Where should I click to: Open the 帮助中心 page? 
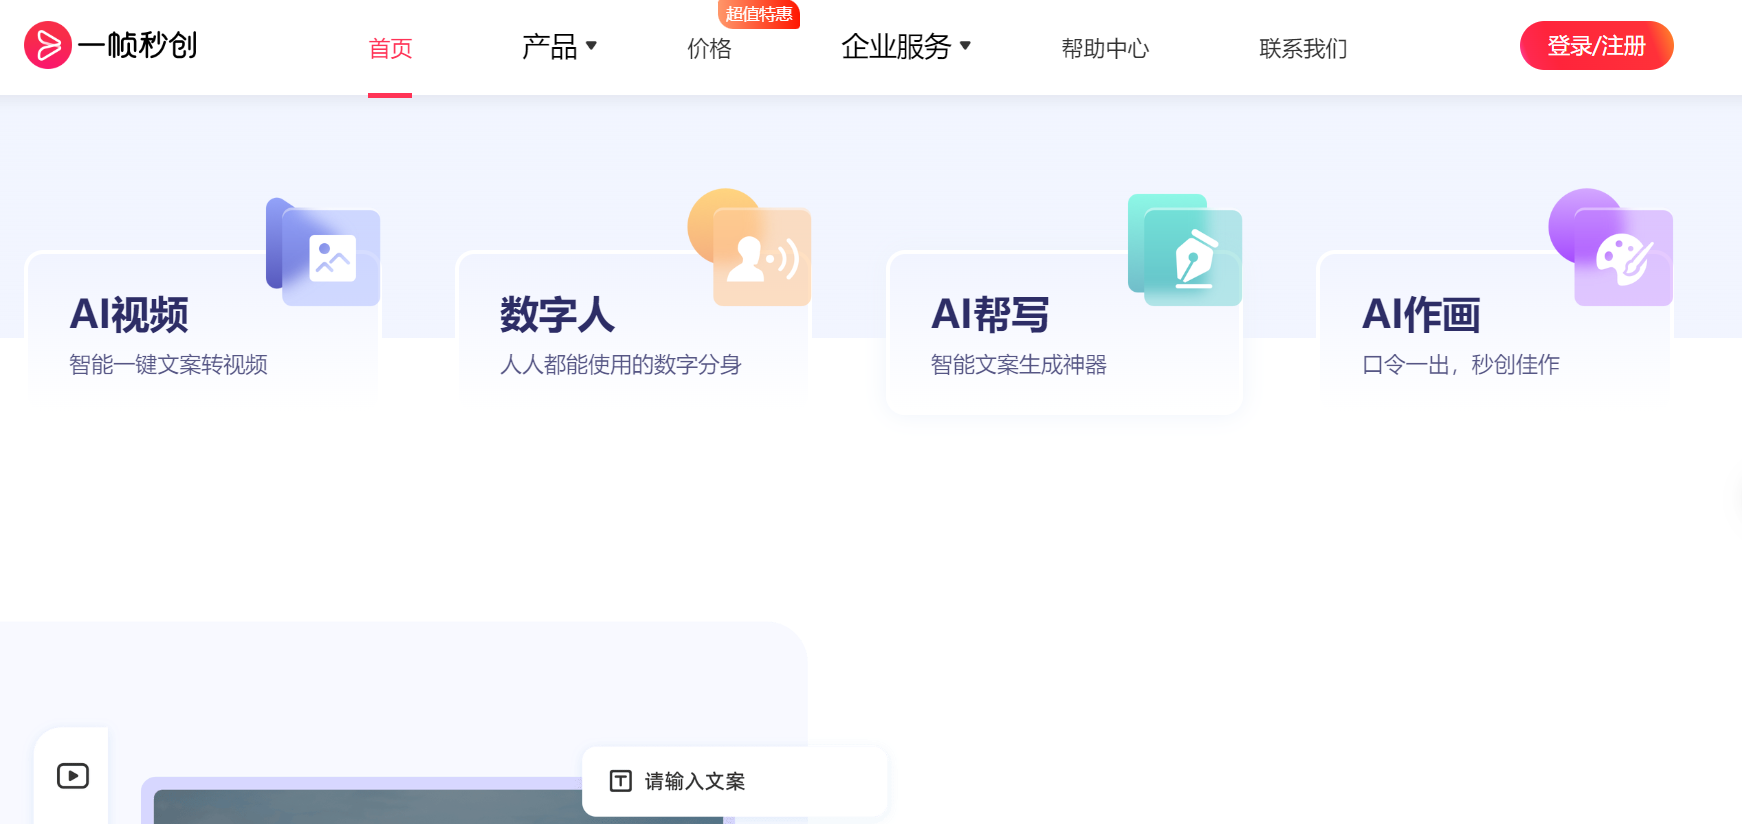(x=1105, y=48)
